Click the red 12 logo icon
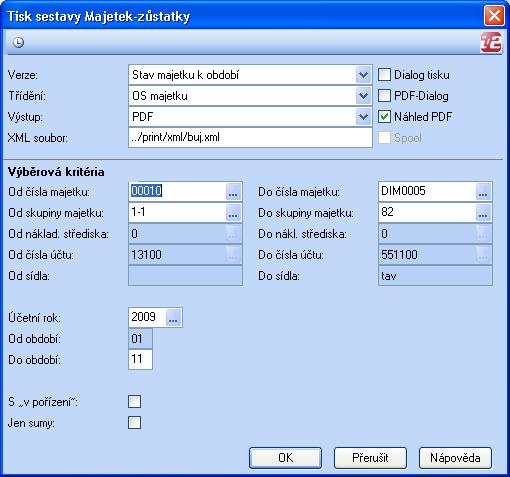Image resolution: width=510 pixels, height=477 pixels. pyautogui.click(x=491, y=42)
